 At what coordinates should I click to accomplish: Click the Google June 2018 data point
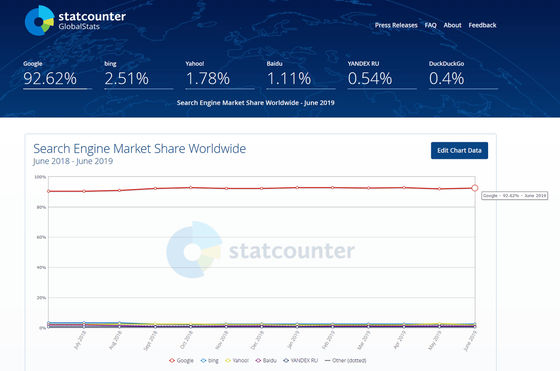coord(49,191)
